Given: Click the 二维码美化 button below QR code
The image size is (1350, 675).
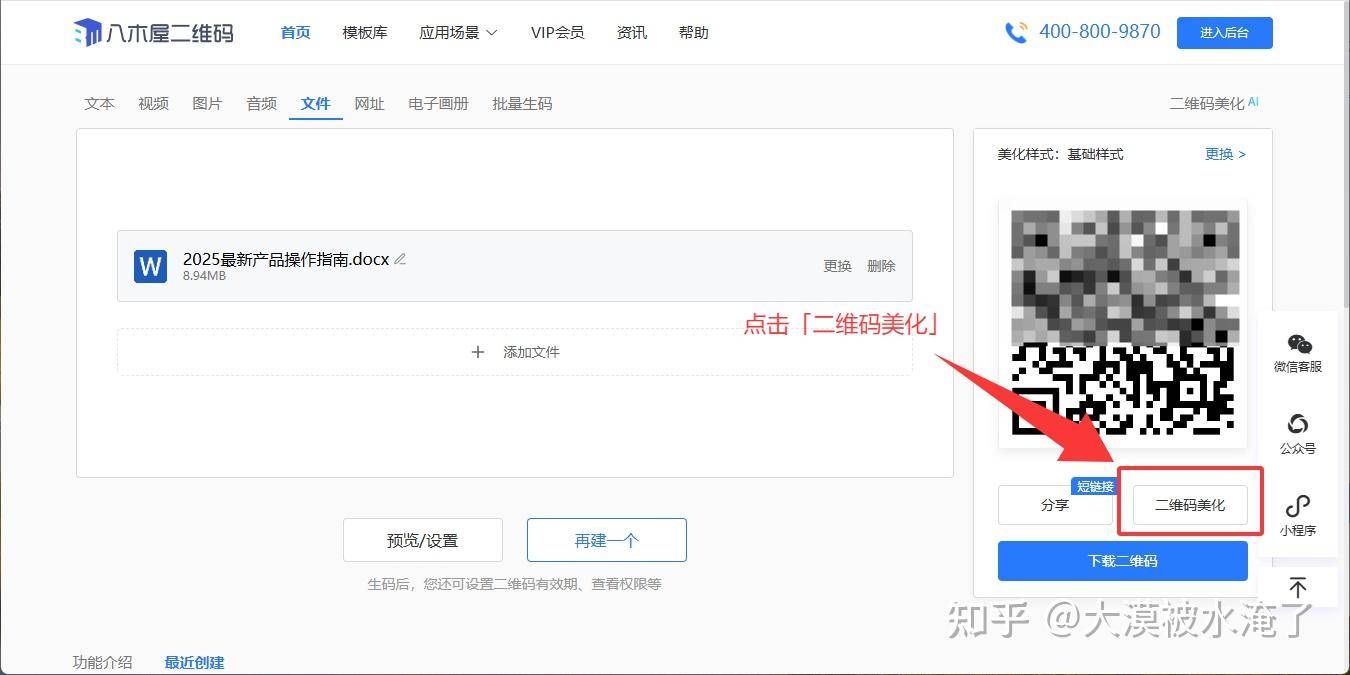Looking at the screenshot, I should [x=1190, y=505].
